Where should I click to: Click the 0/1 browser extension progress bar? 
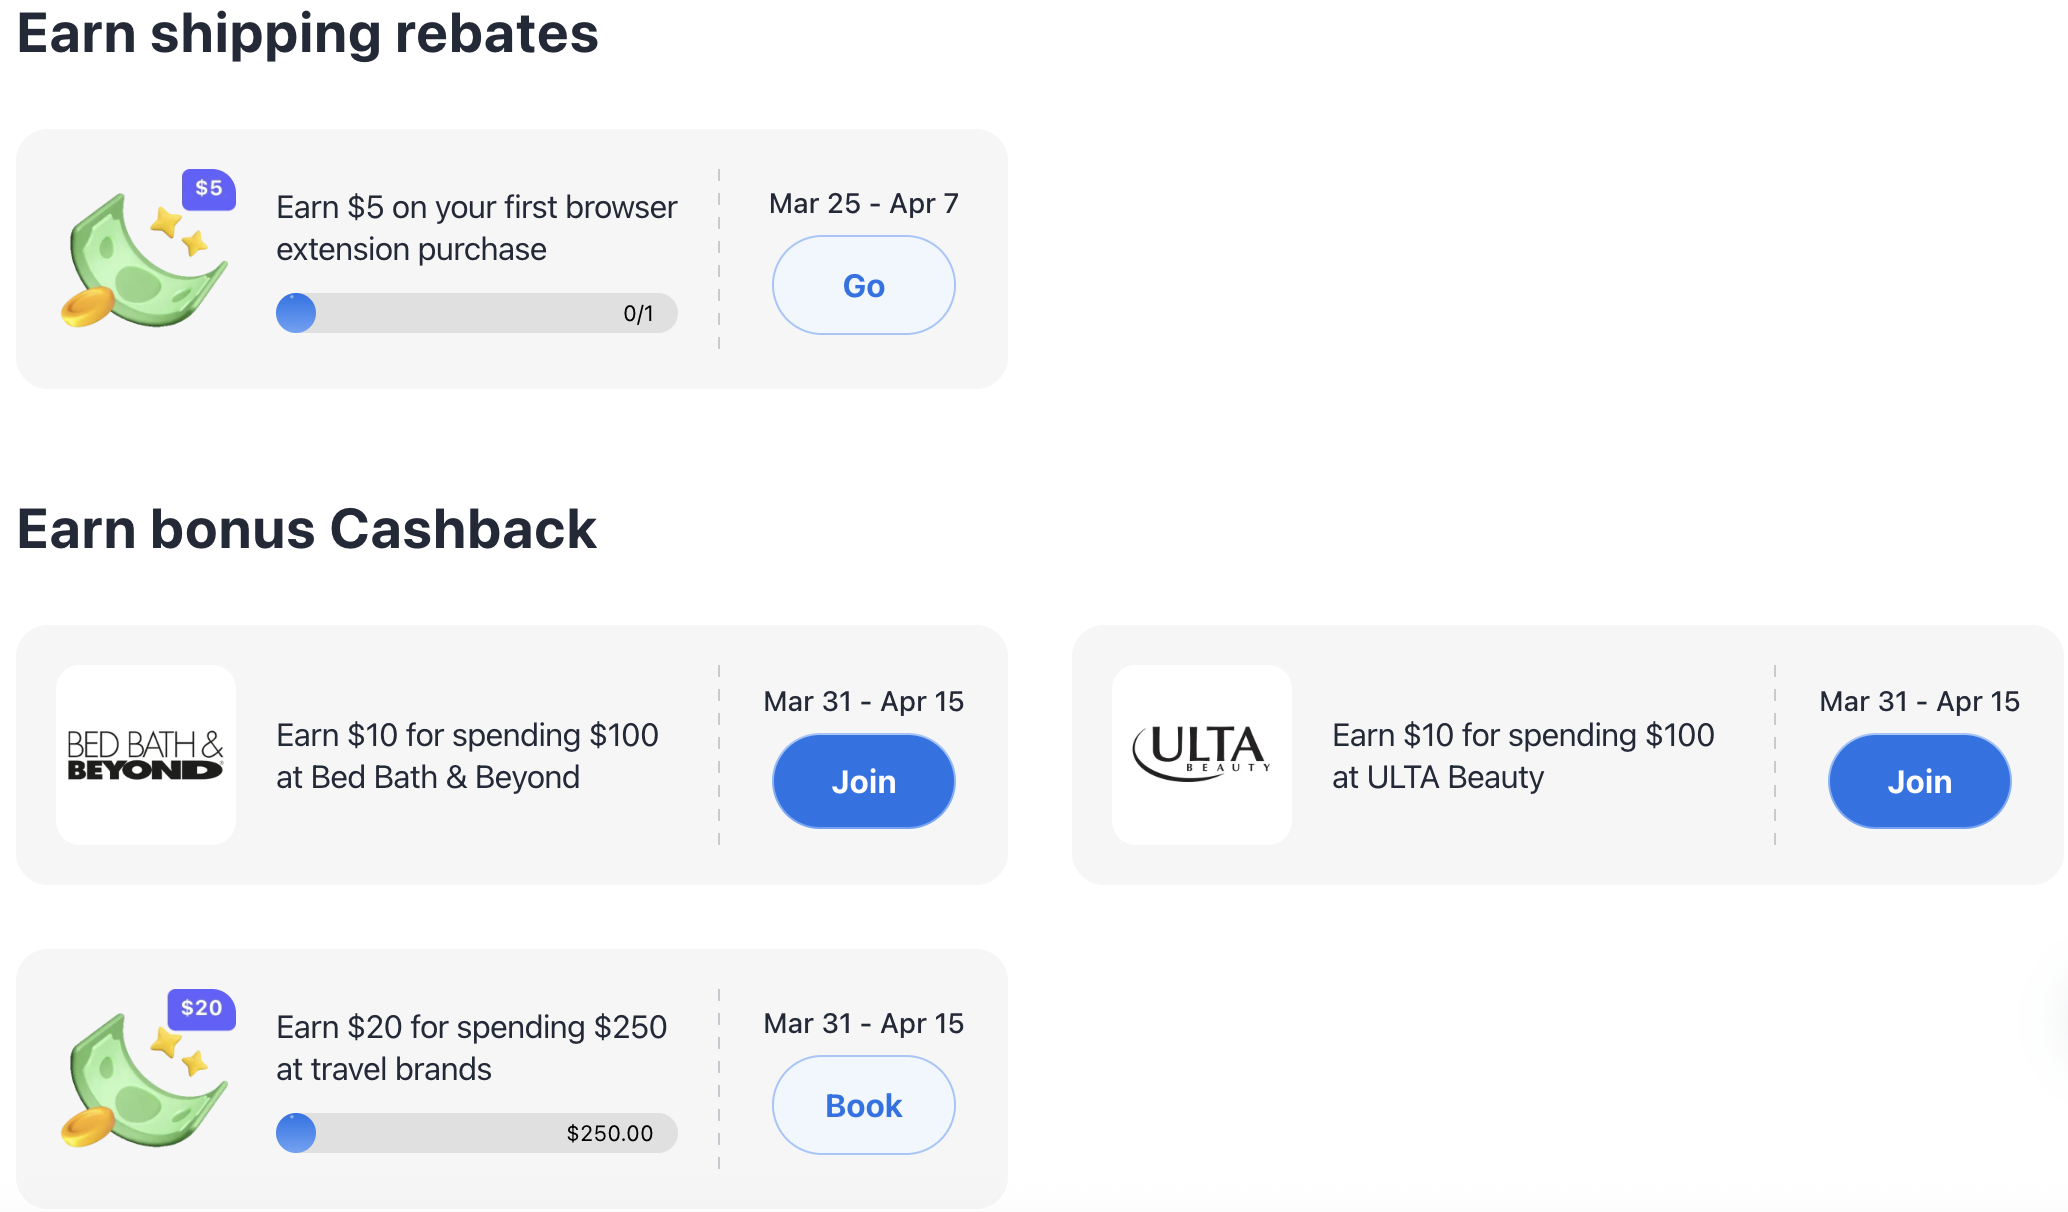(476, 313)
